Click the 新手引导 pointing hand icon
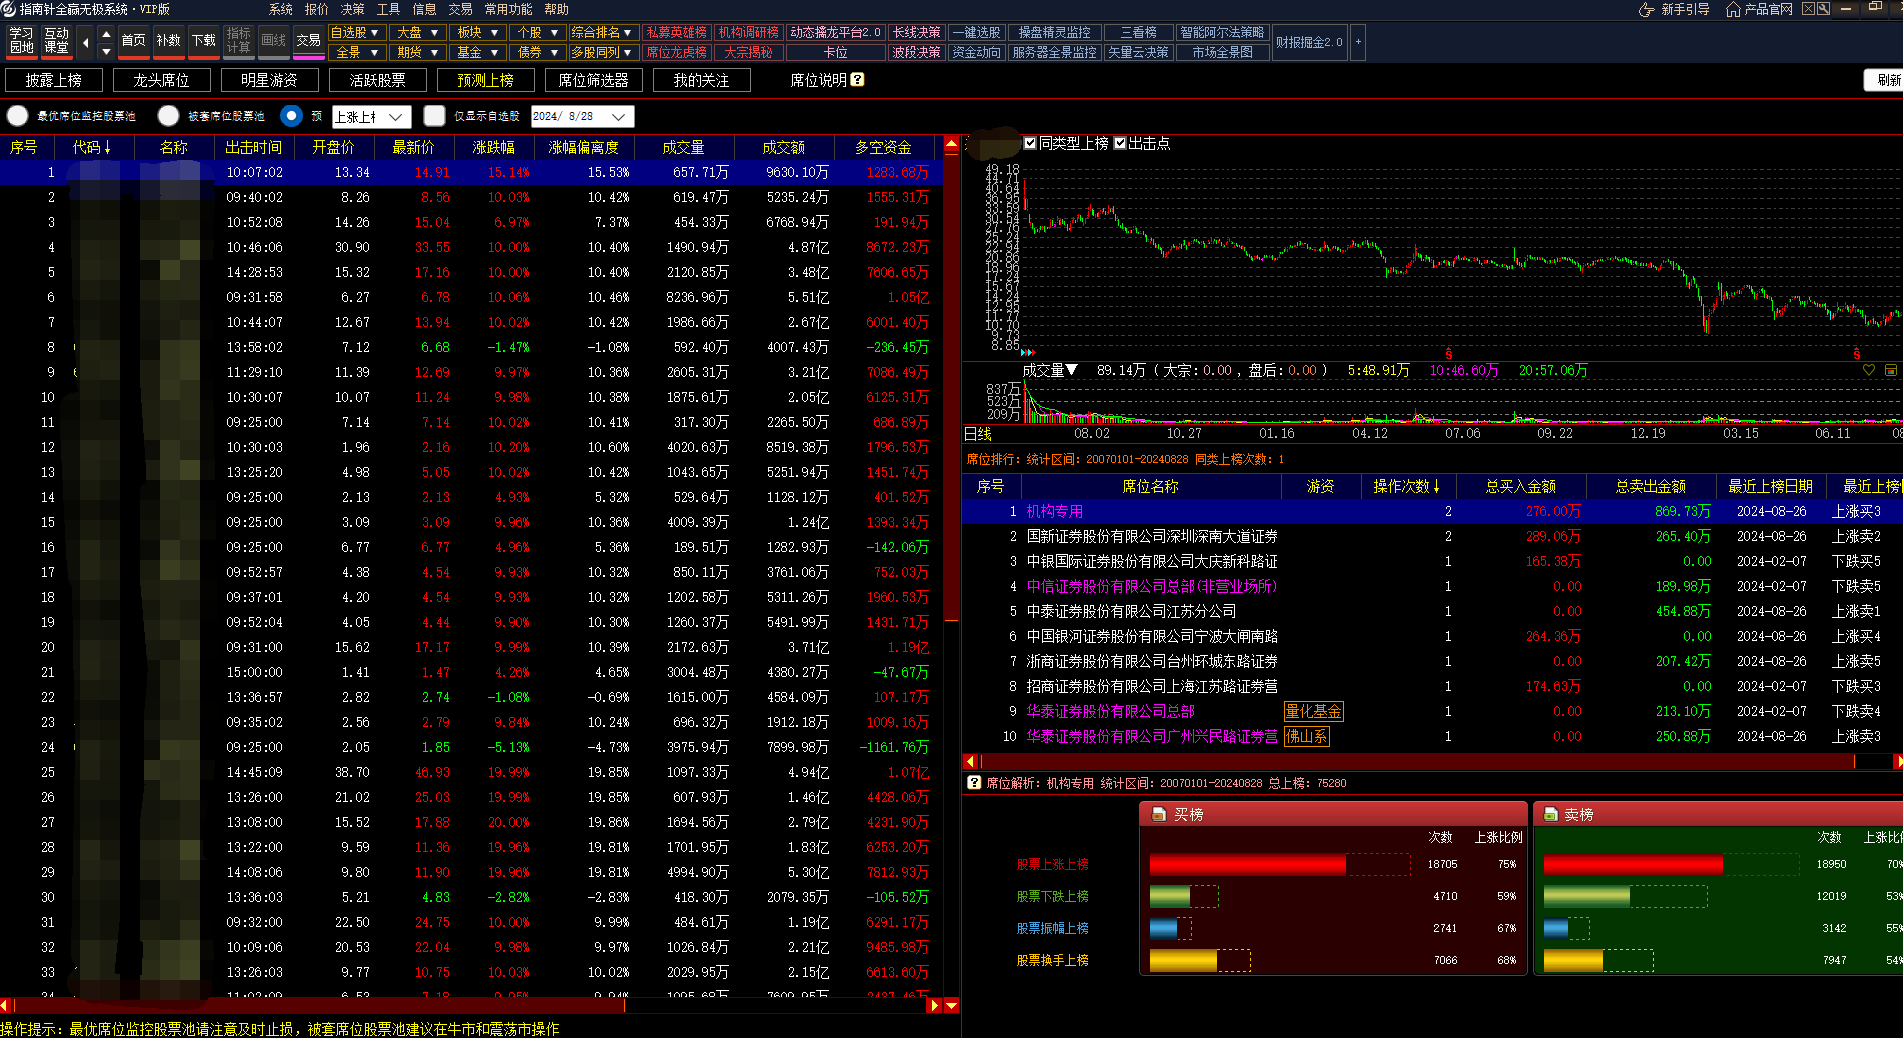 point(1646,9)
